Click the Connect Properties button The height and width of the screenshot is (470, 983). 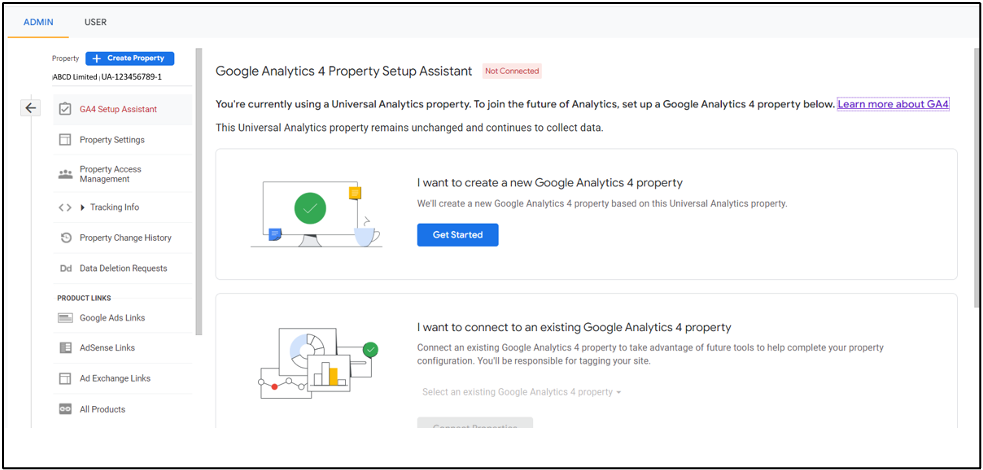[475, 423]
